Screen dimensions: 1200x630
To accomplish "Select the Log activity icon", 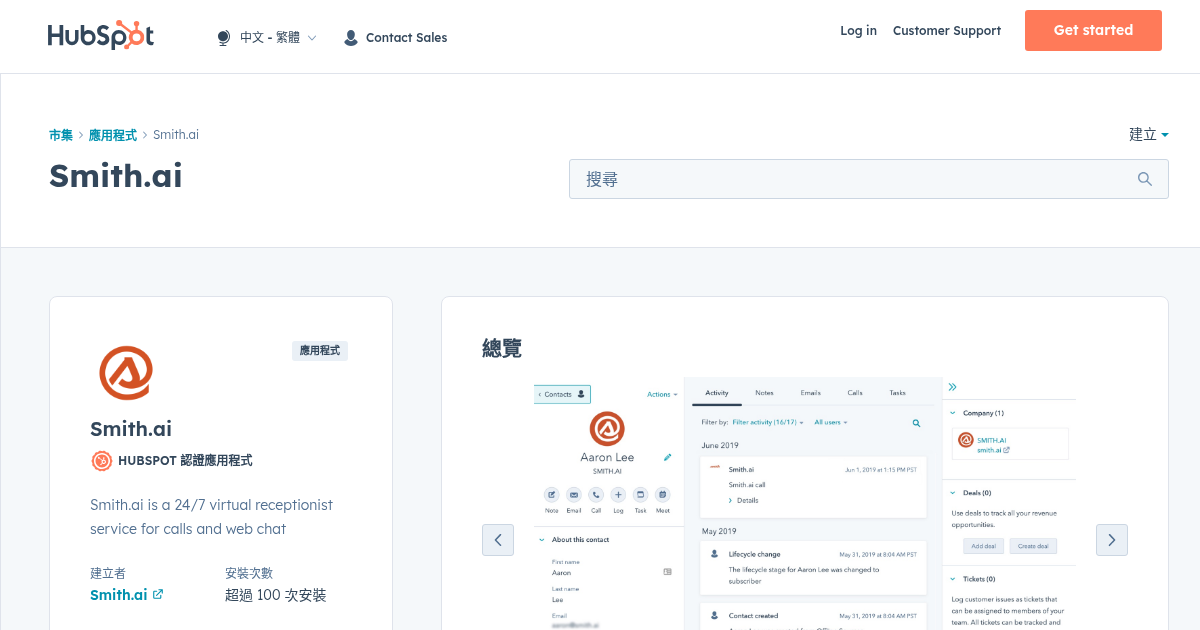I will pos(618,497).
